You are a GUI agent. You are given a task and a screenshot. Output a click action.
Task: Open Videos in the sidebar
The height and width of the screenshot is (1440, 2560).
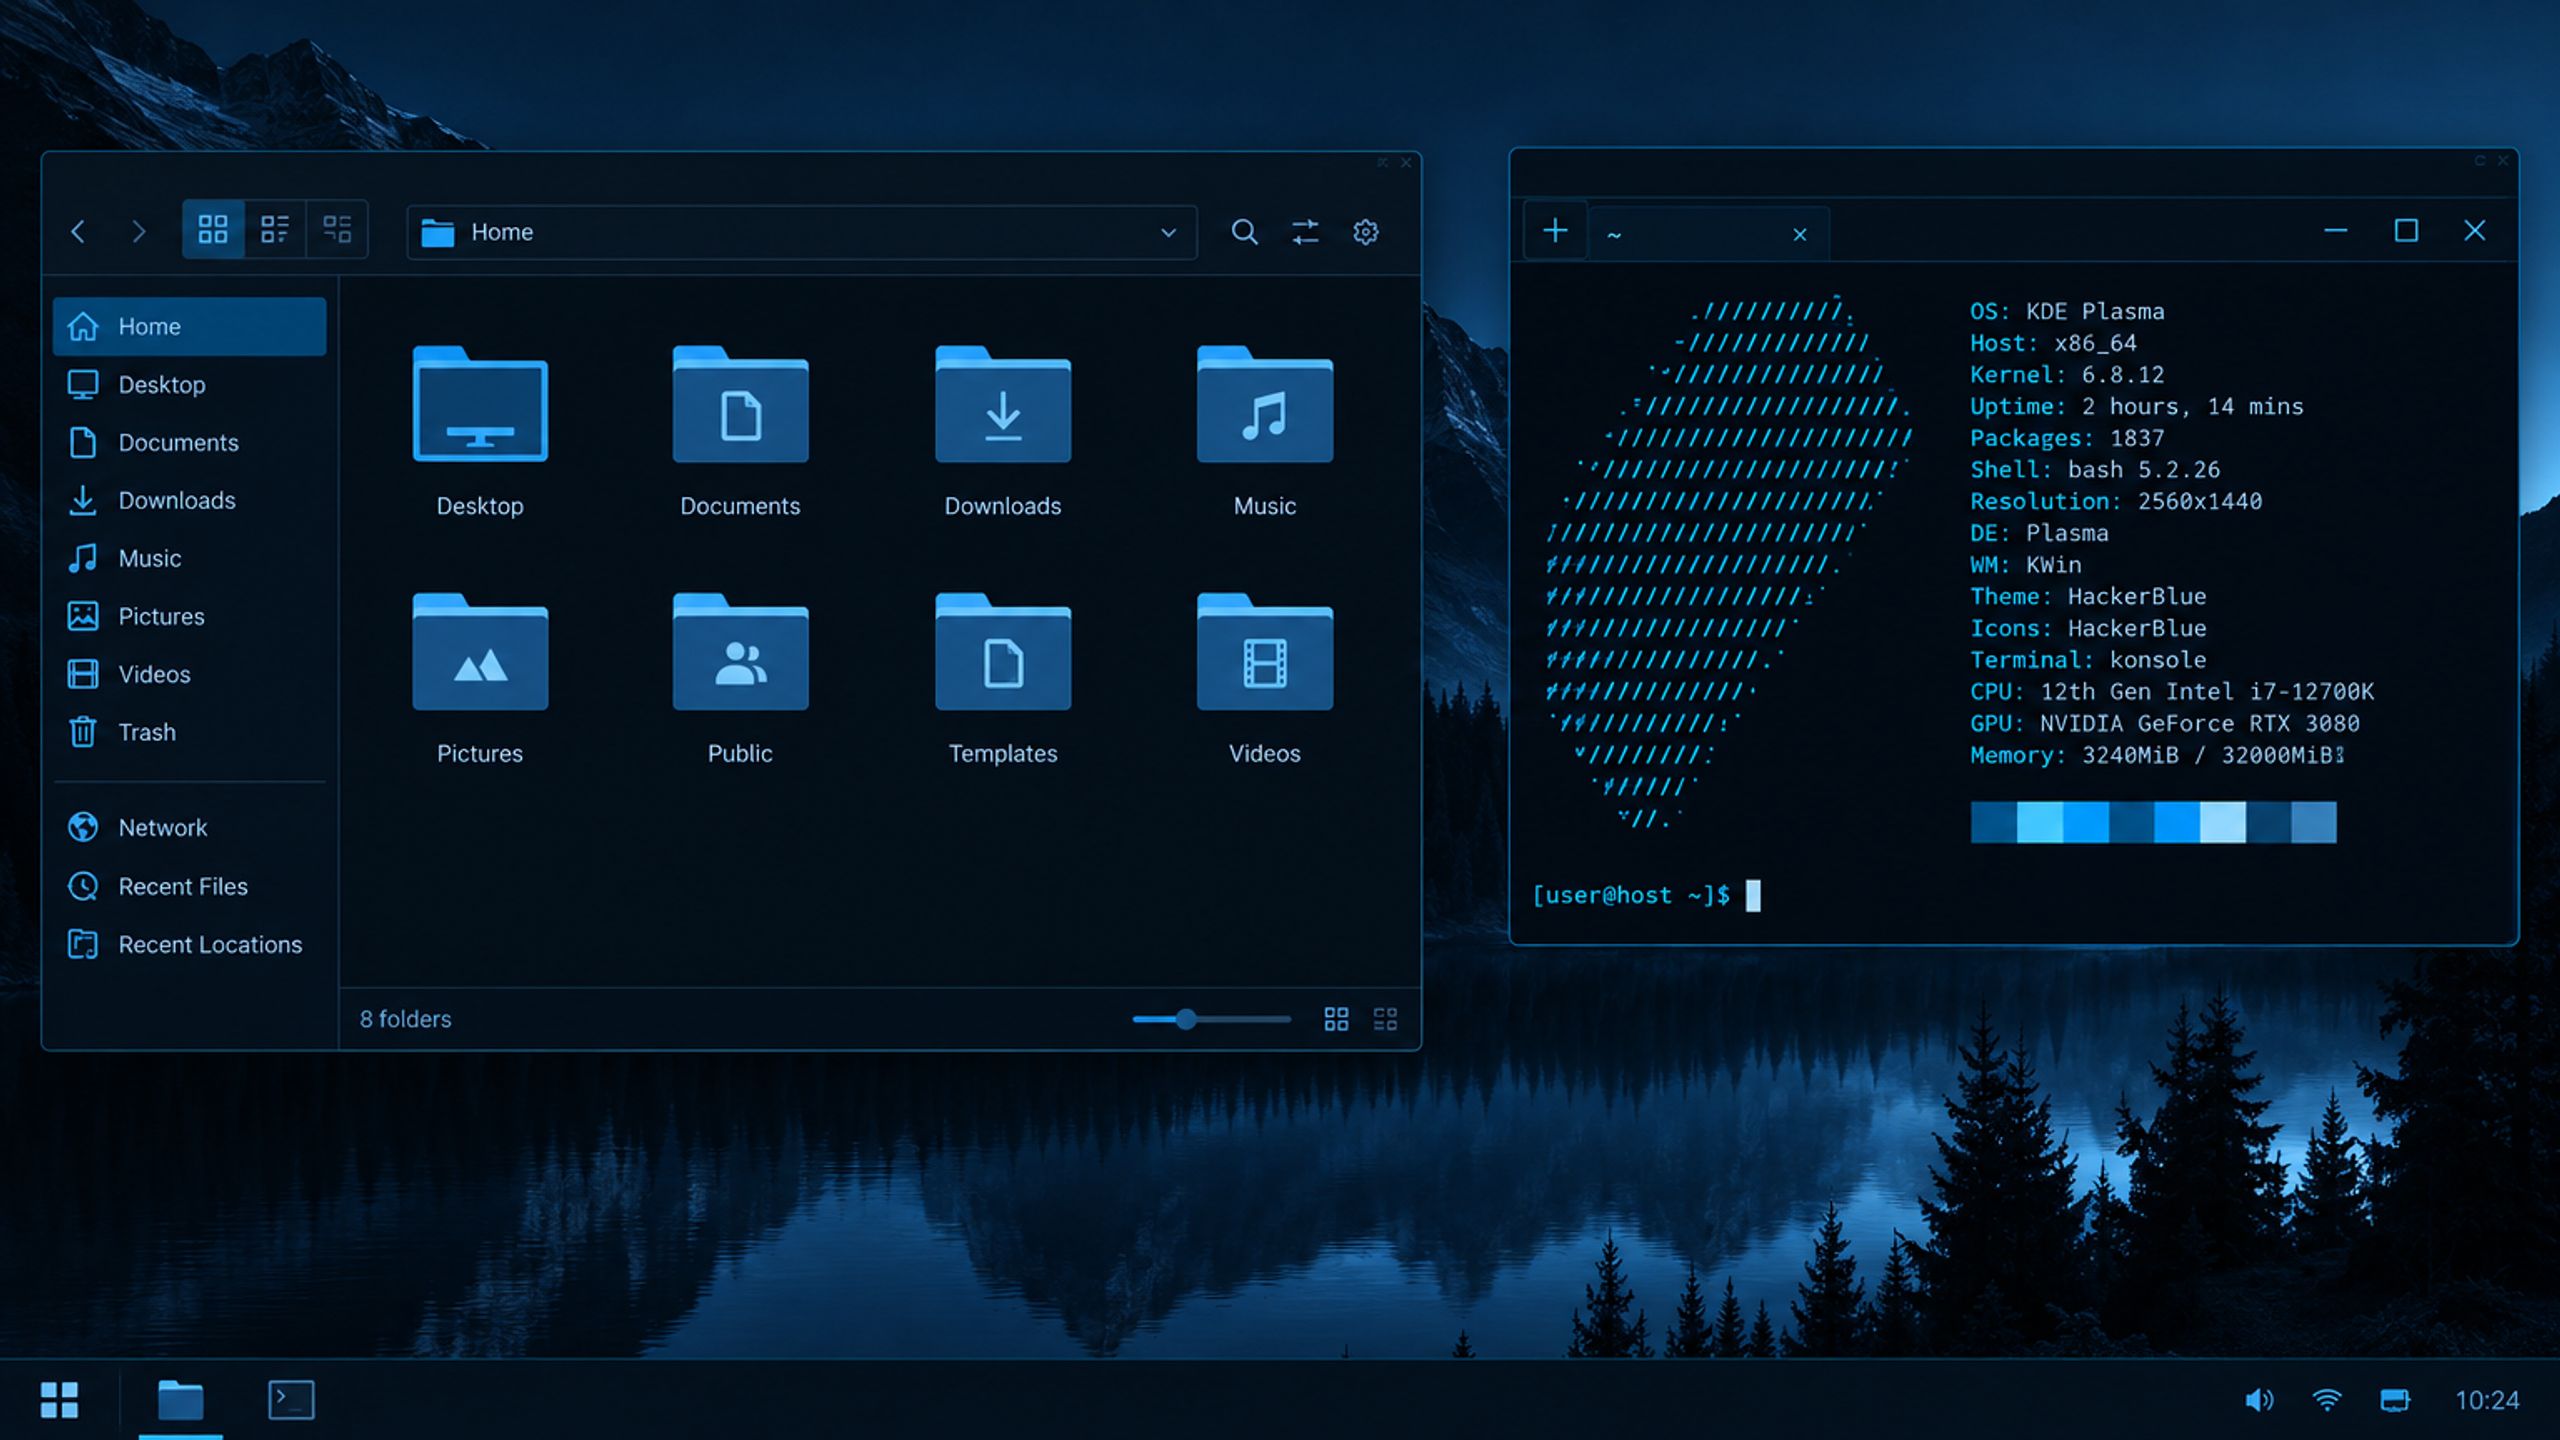pos(189,674)
